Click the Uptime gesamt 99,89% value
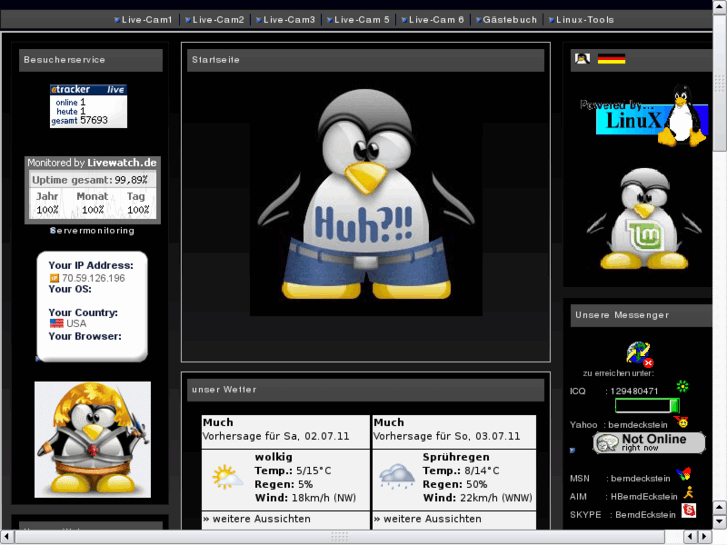The height and width of the screenshot is (545, 727). [131, 180]
